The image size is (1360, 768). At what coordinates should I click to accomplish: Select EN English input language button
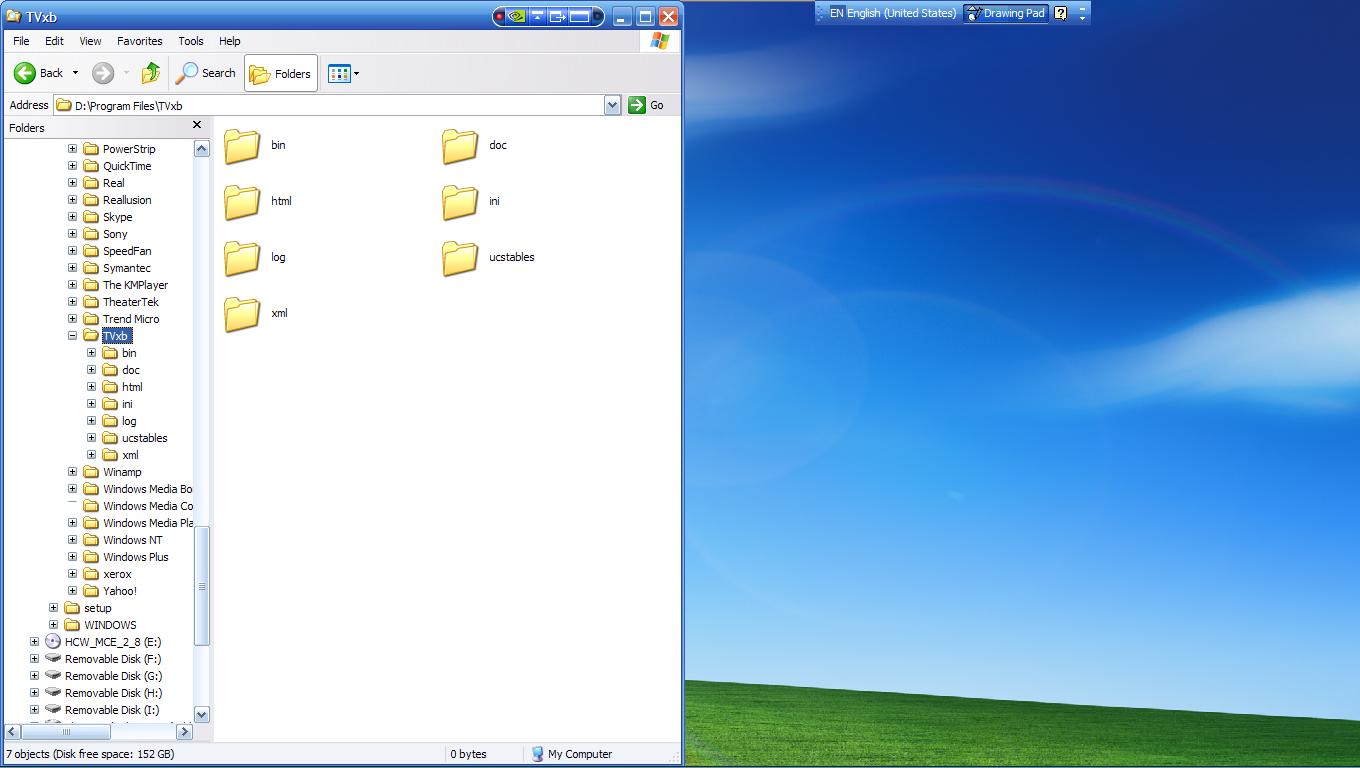tap(892, 13)
